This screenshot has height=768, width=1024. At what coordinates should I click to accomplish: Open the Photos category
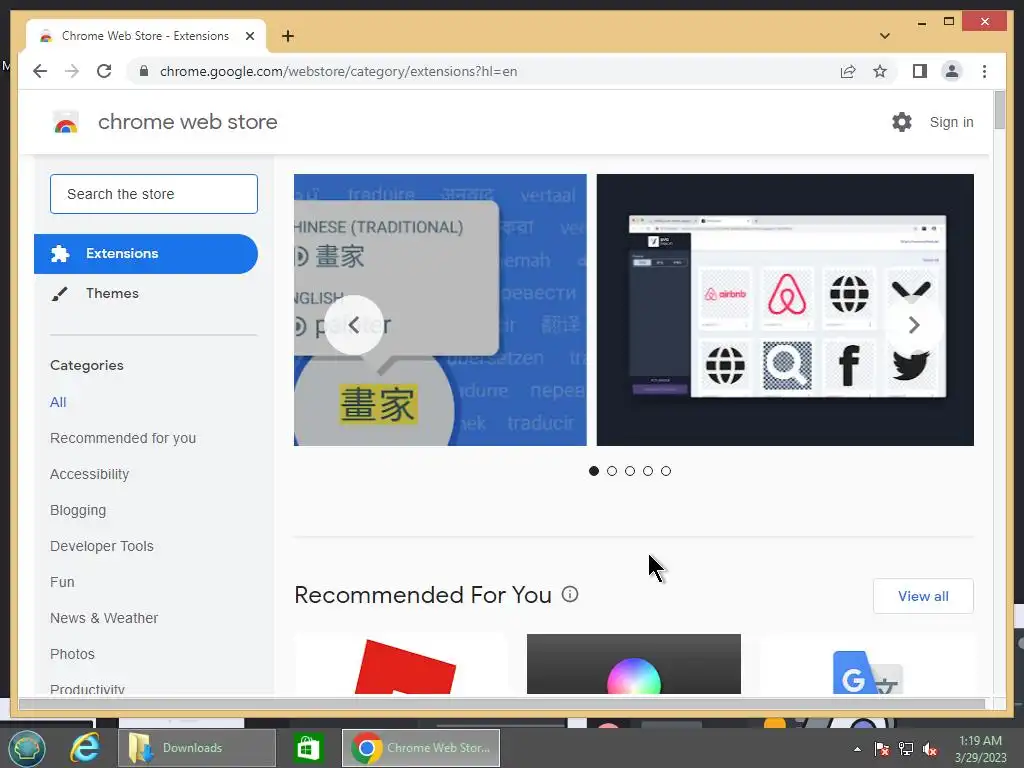72,654
